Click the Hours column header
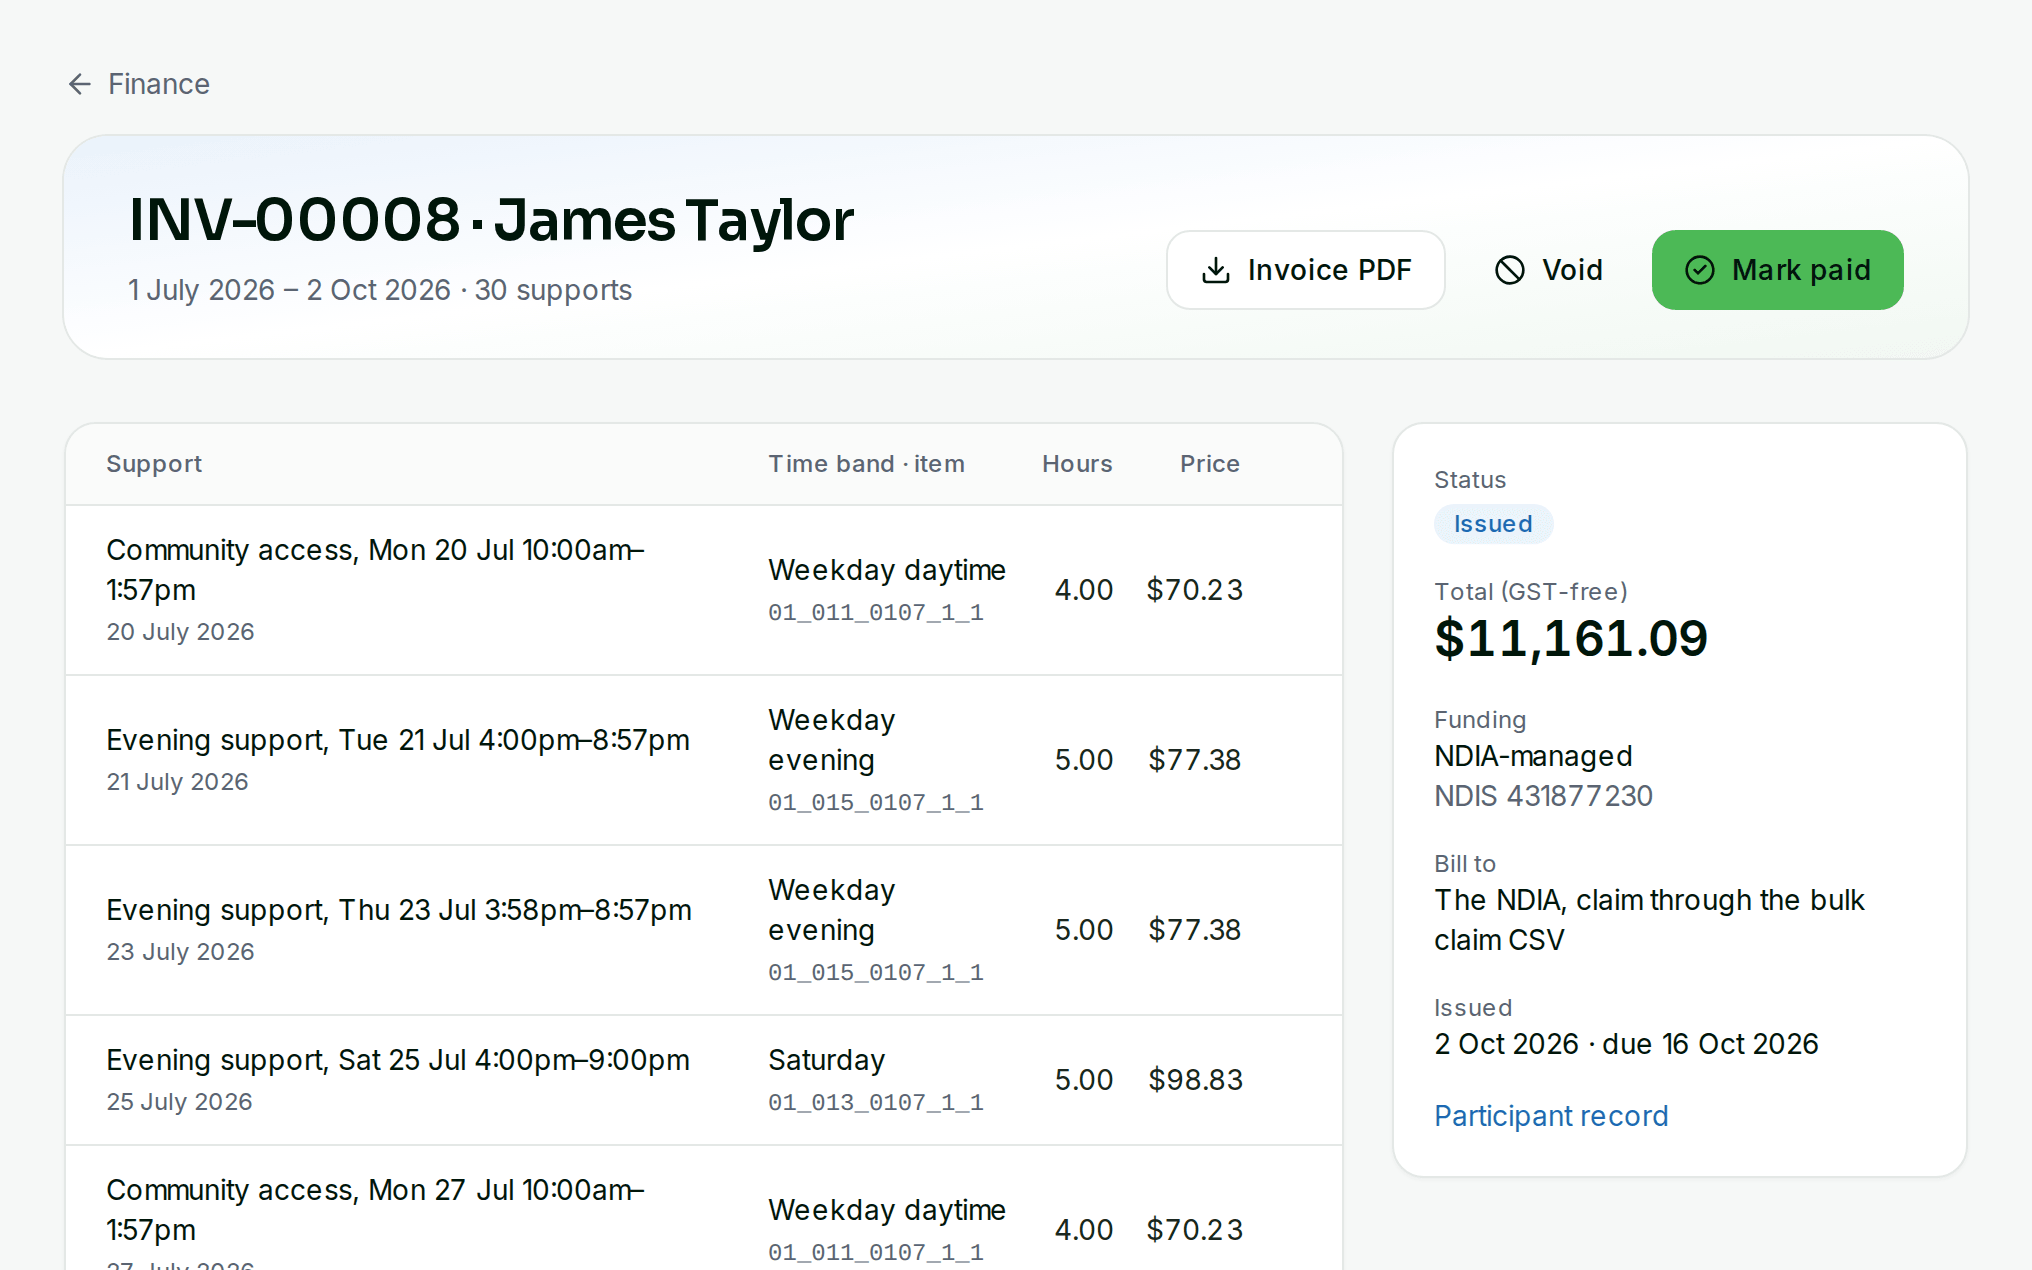This screenshot has height=1270, width=2032. [x=1077, y=464]
